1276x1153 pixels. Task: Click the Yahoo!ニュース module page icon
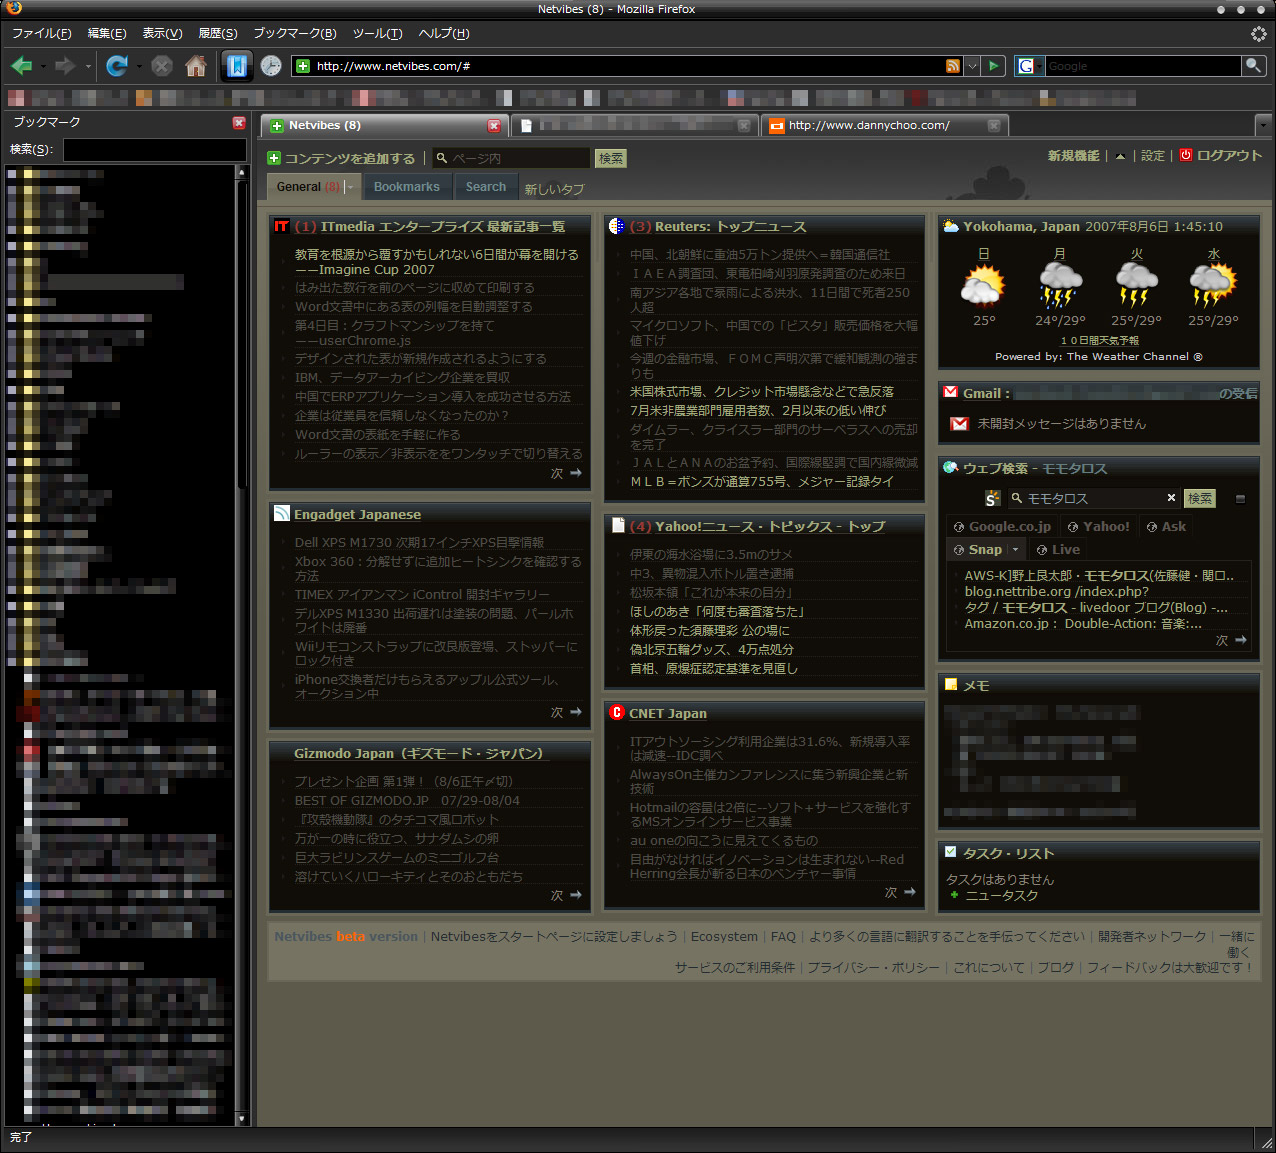[x=618, y=526]
